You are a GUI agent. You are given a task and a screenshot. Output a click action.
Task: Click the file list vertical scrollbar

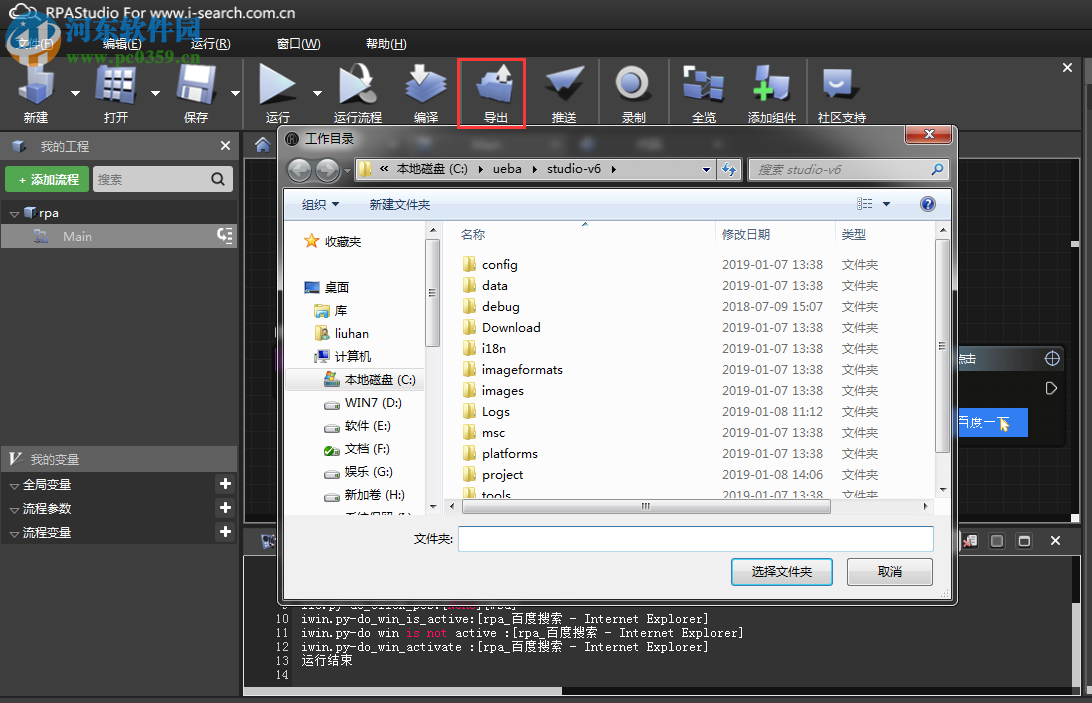tap(942, 346)
